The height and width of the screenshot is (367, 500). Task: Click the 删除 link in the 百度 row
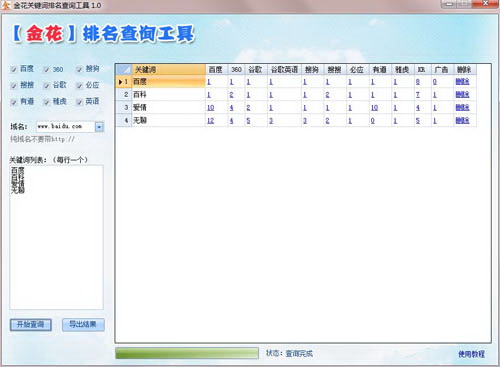pyautogui.click(x=462, y=82)
